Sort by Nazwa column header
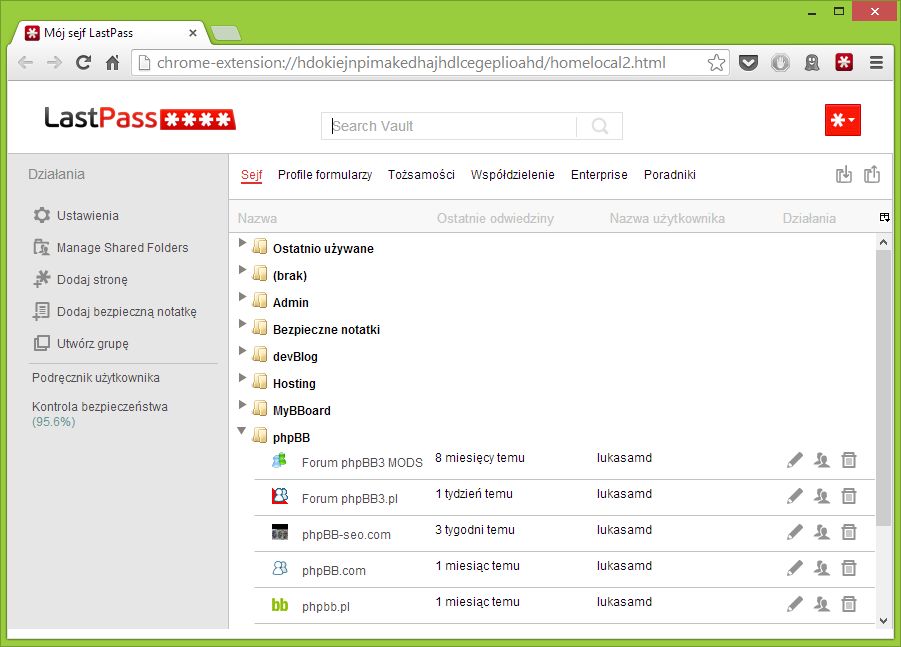This screenshot has height=647, width=901. click(x=257, y=218)
